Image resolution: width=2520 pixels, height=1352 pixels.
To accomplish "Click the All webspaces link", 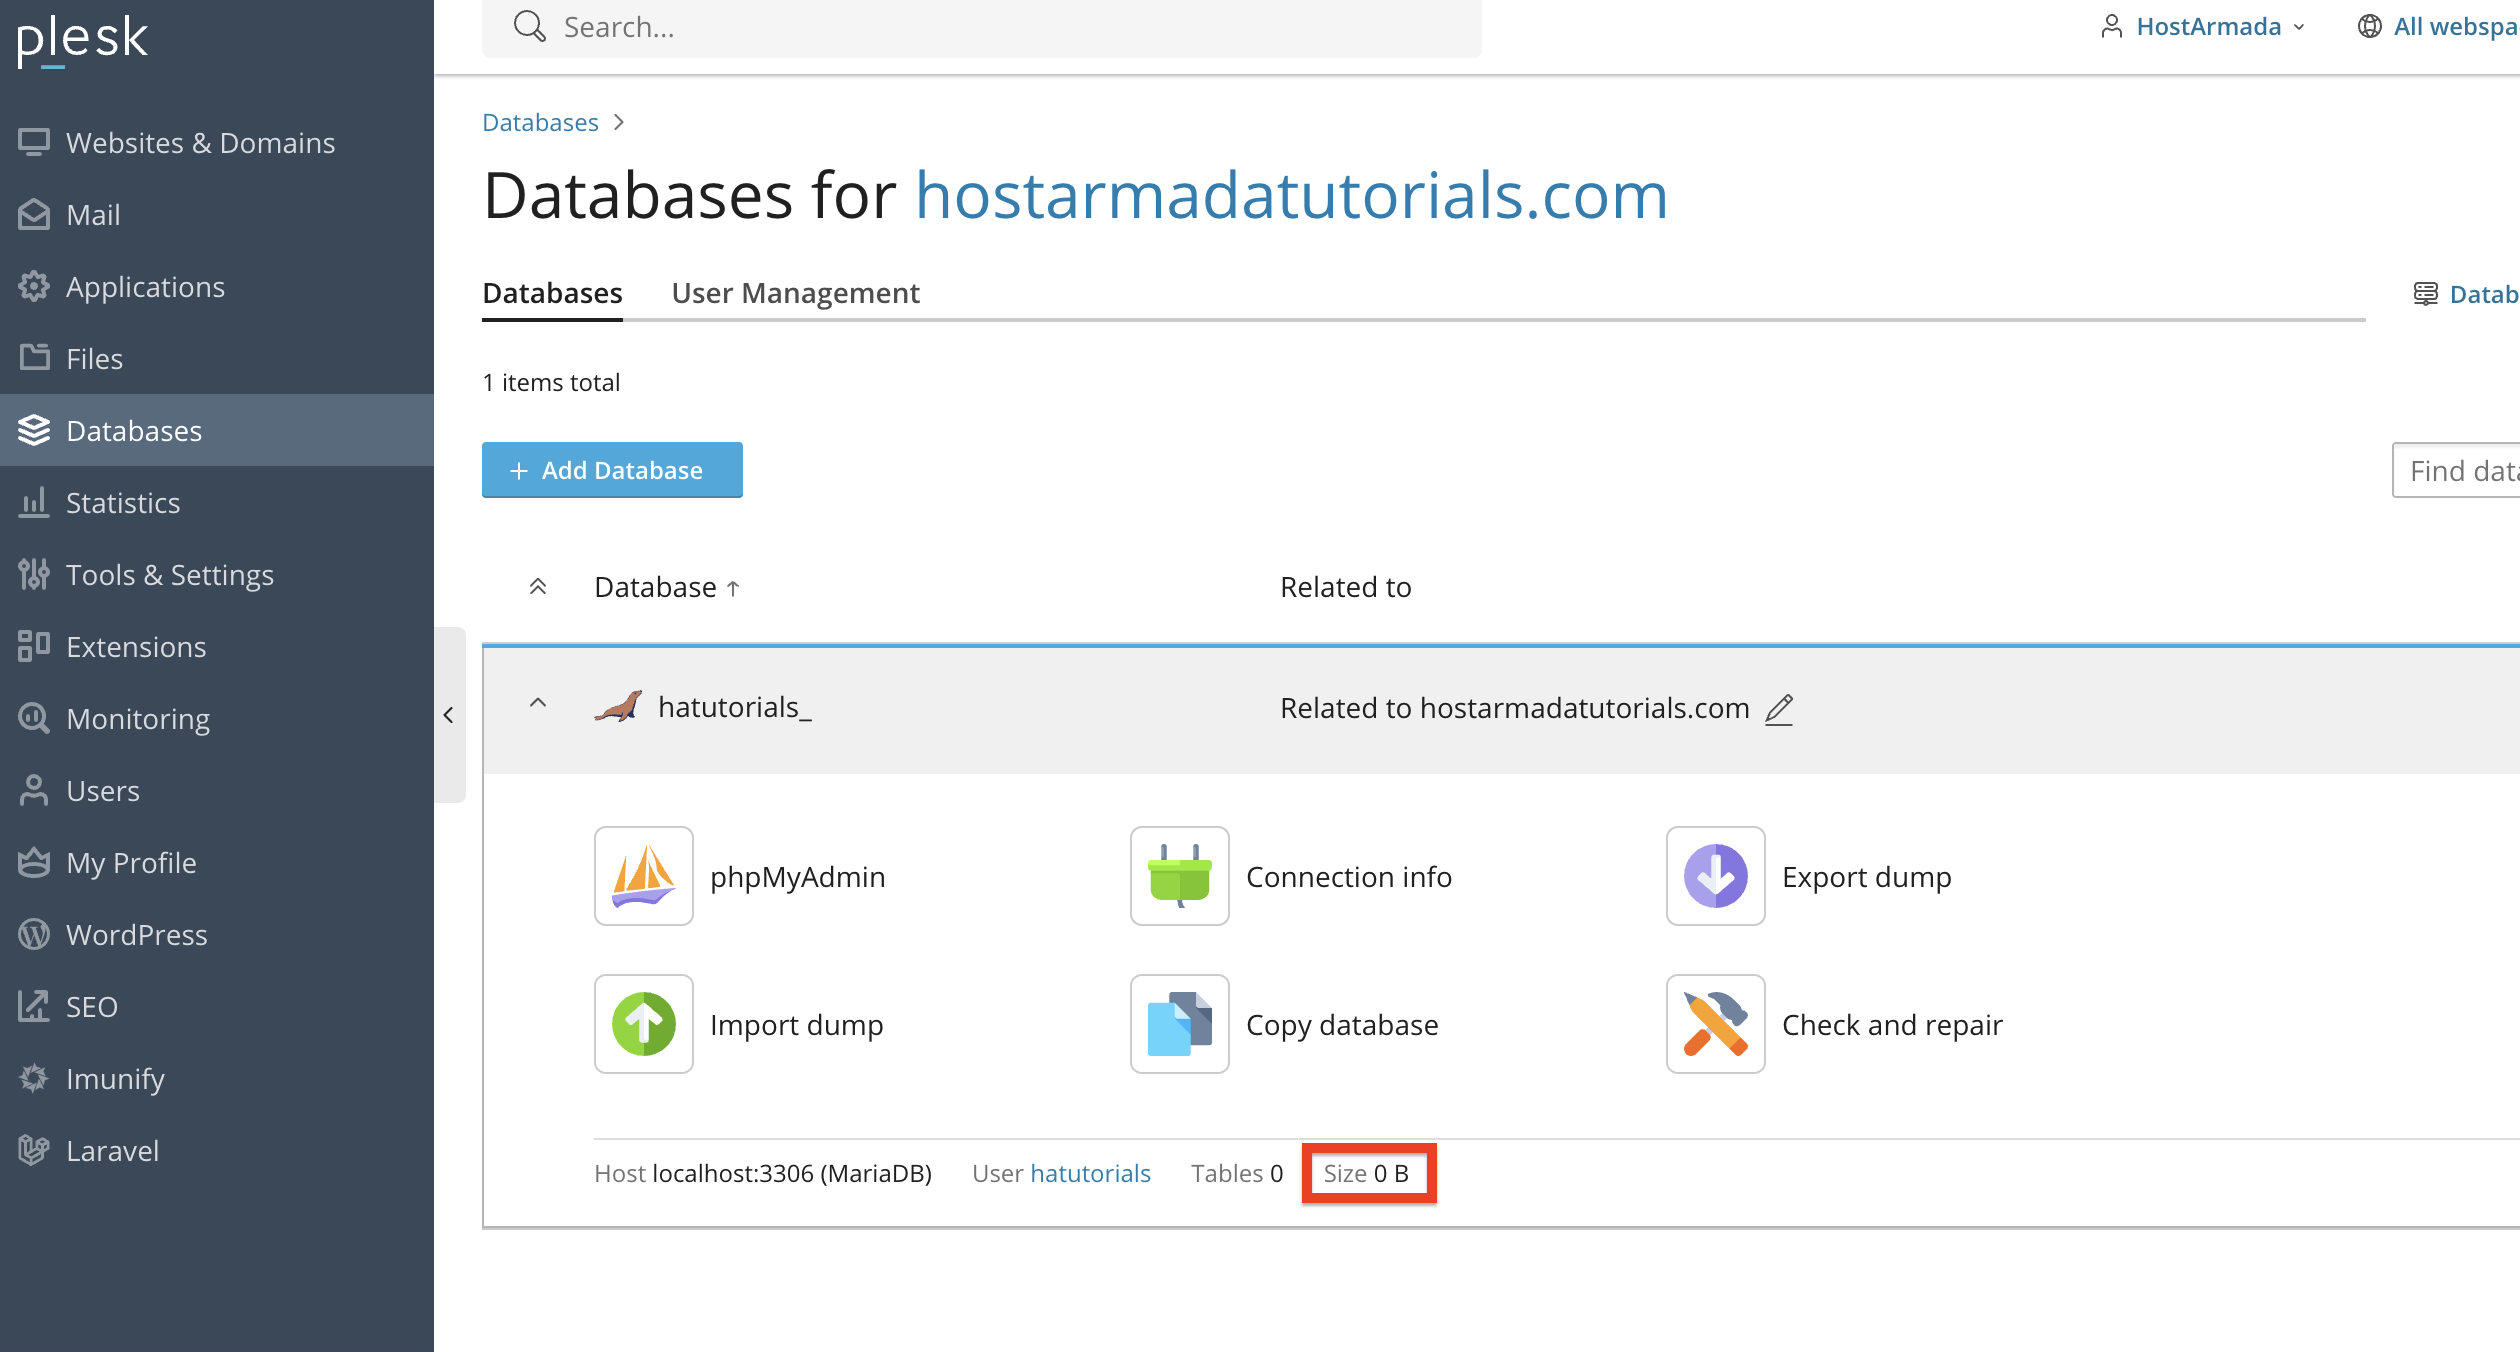I will 2438,27.
